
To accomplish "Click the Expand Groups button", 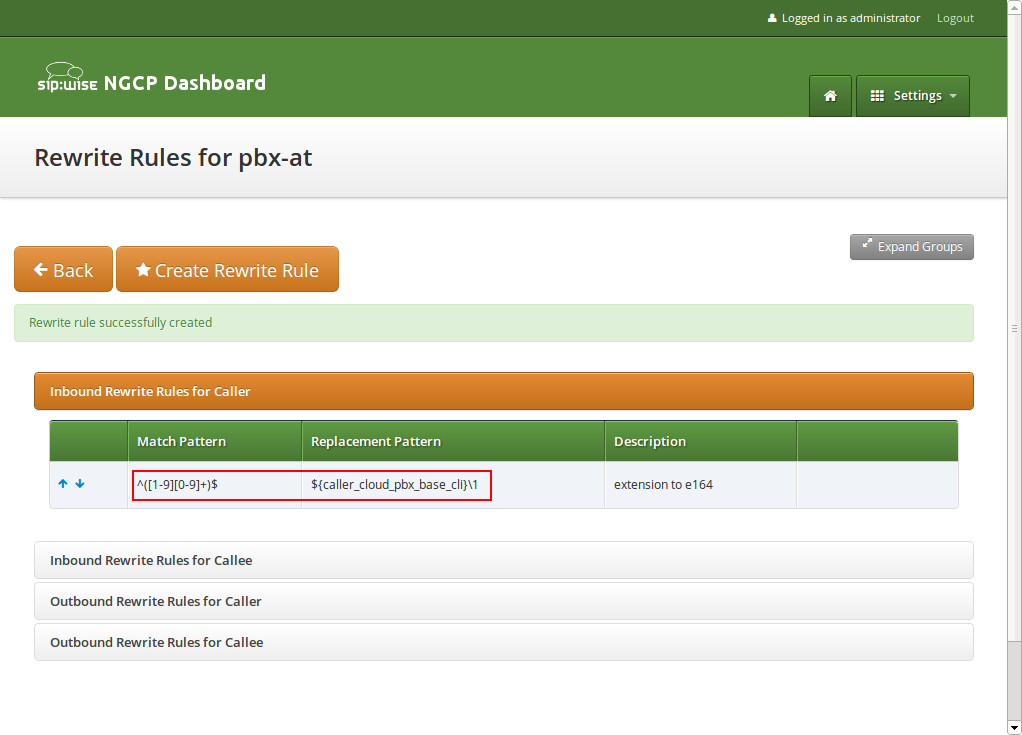I will point(911,247).
